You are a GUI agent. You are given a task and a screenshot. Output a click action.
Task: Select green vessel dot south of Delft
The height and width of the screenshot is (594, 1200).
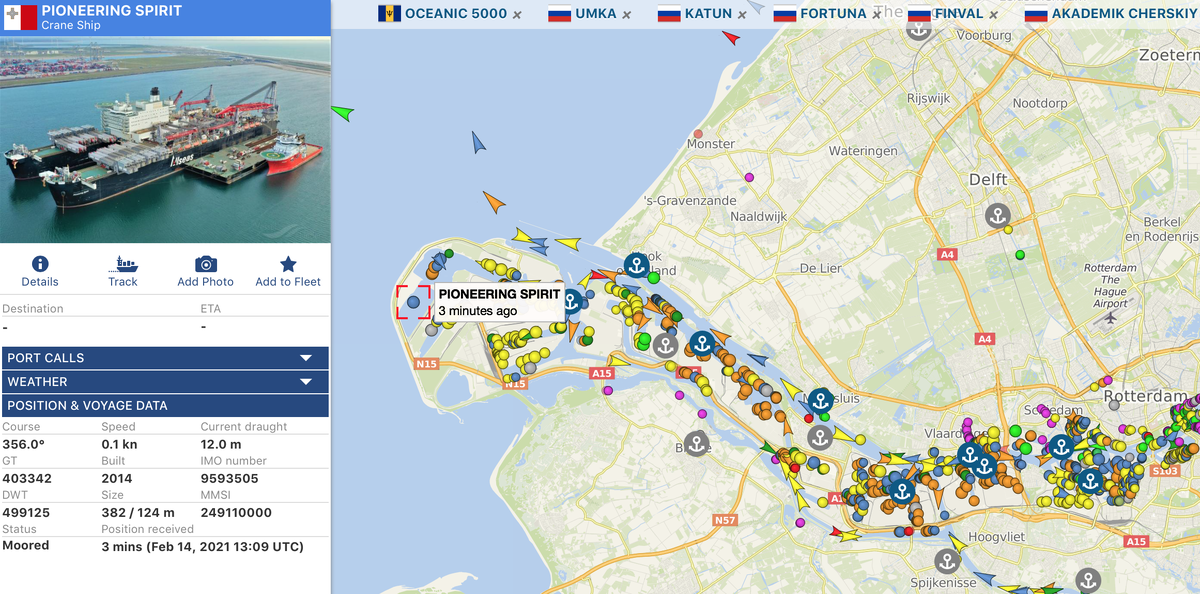pyautogui.click(x=1020, y=255)
